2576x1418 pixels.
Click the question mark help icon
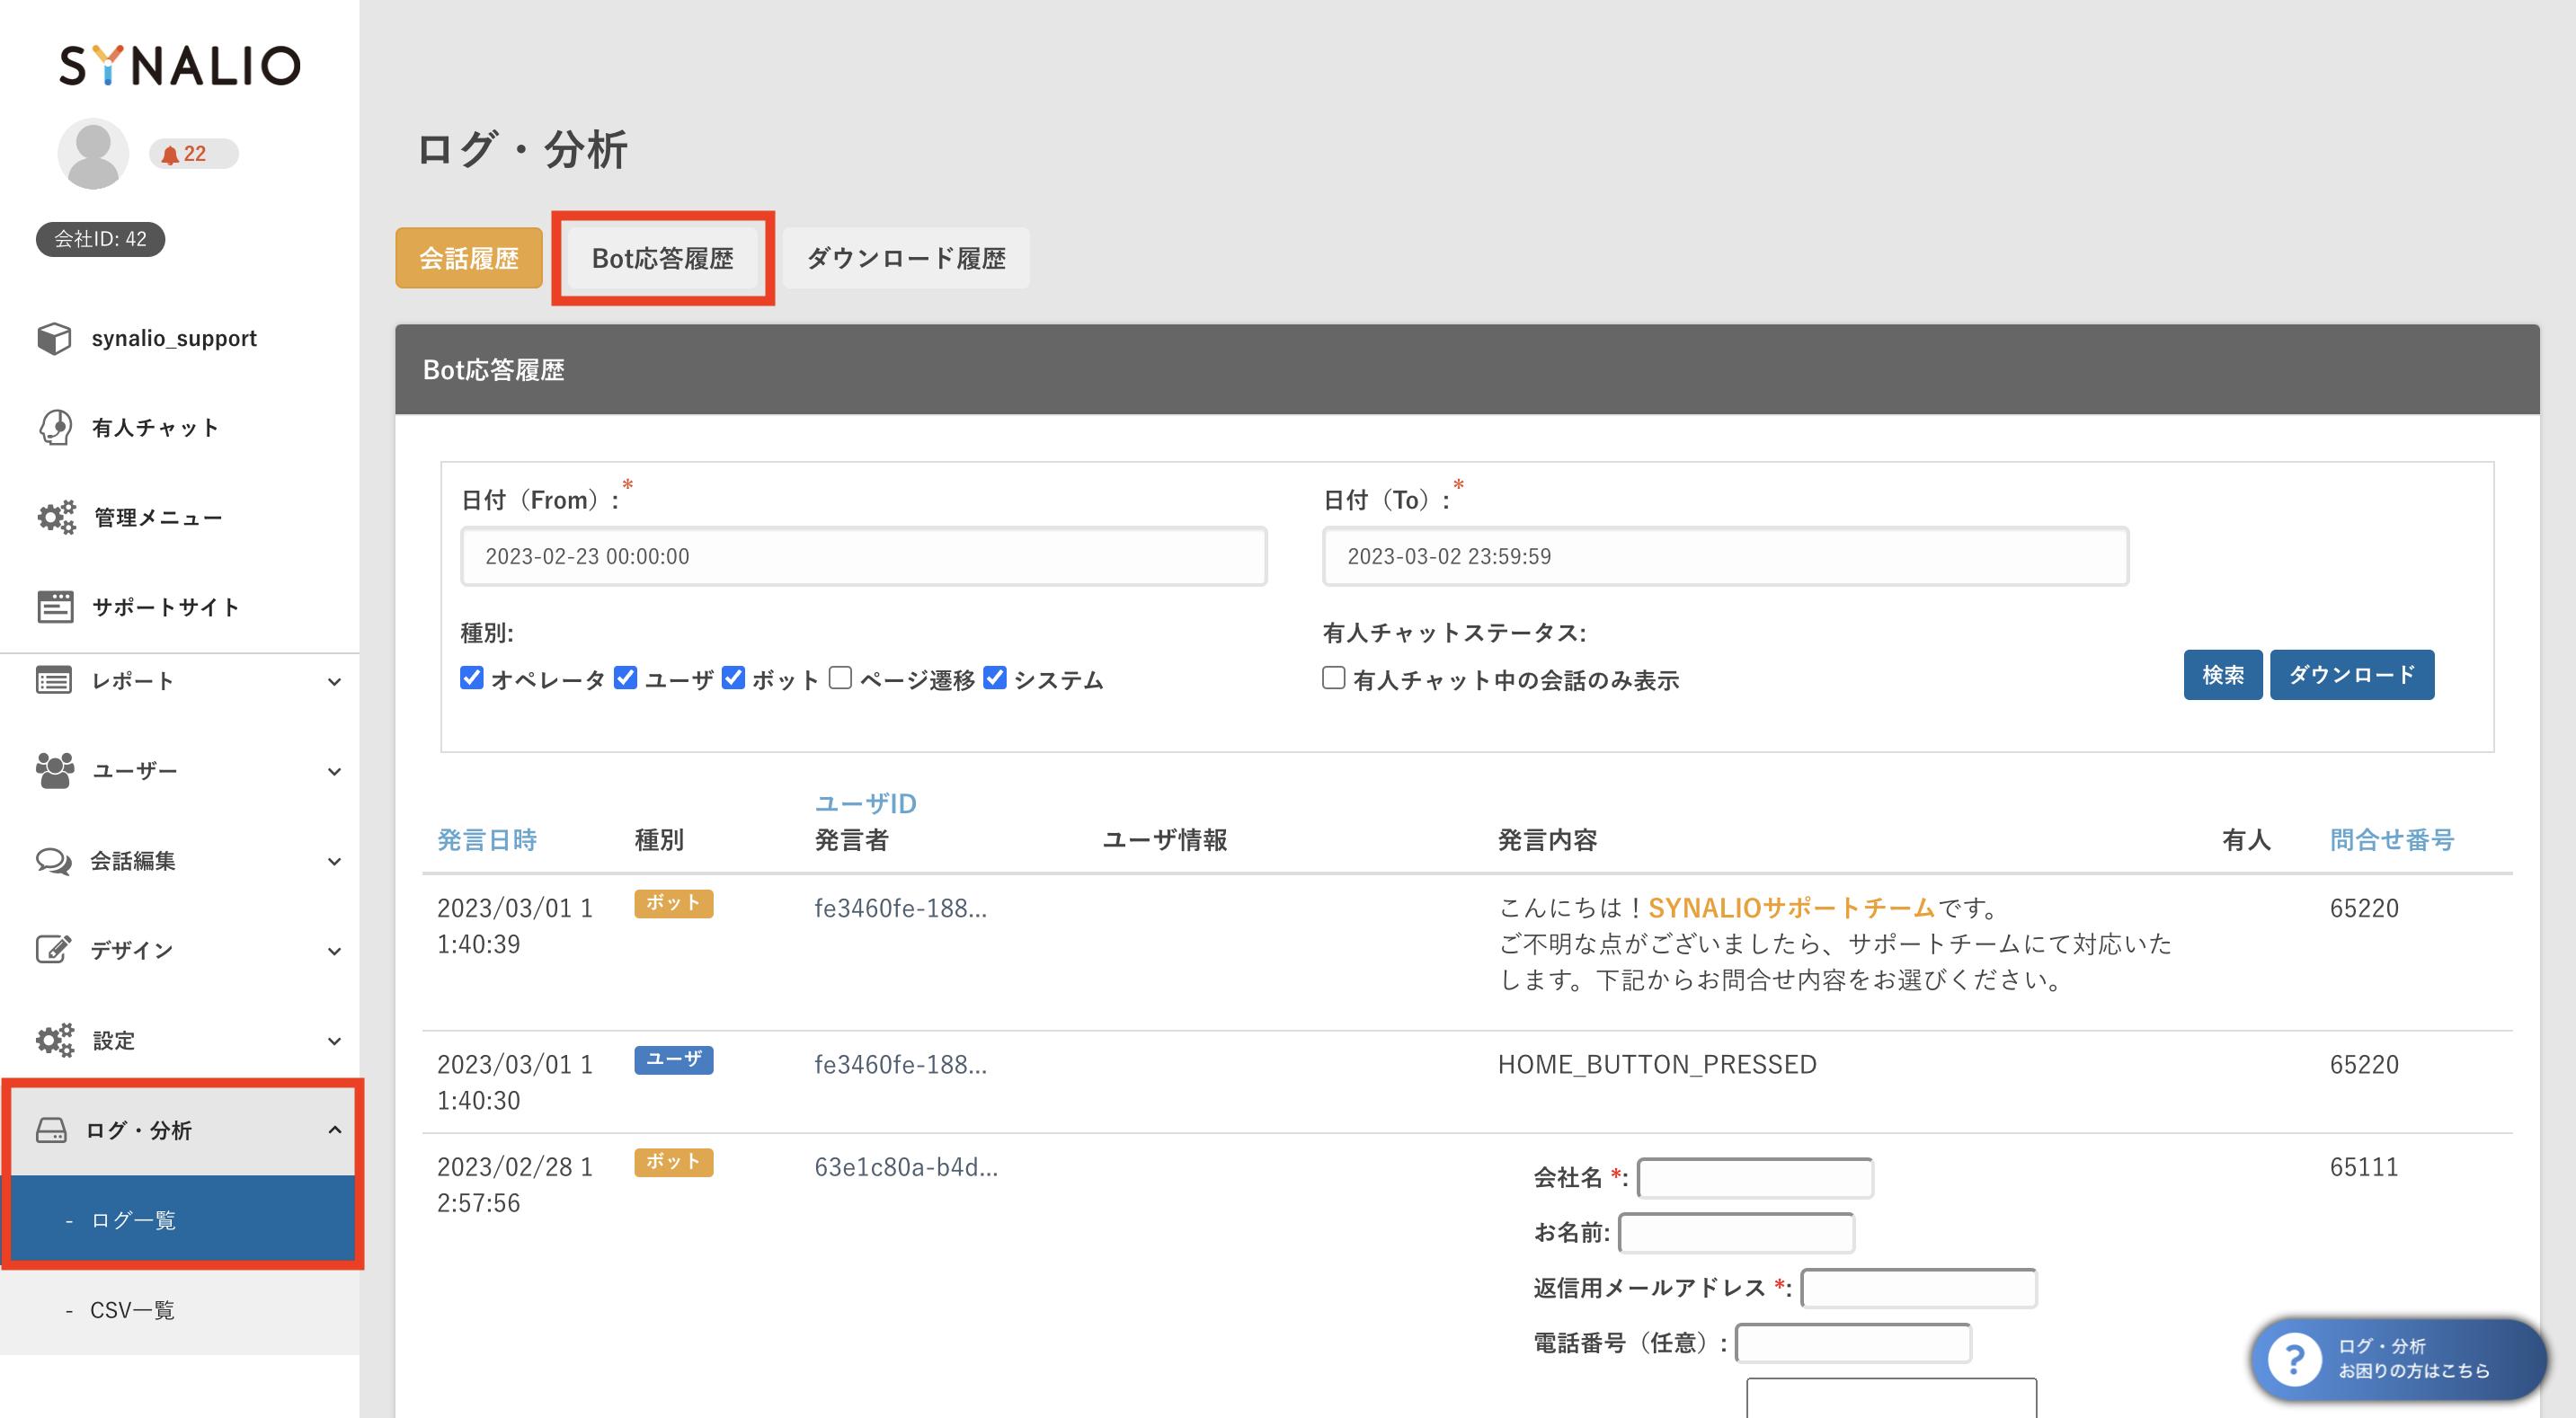click(2294, 1359)
